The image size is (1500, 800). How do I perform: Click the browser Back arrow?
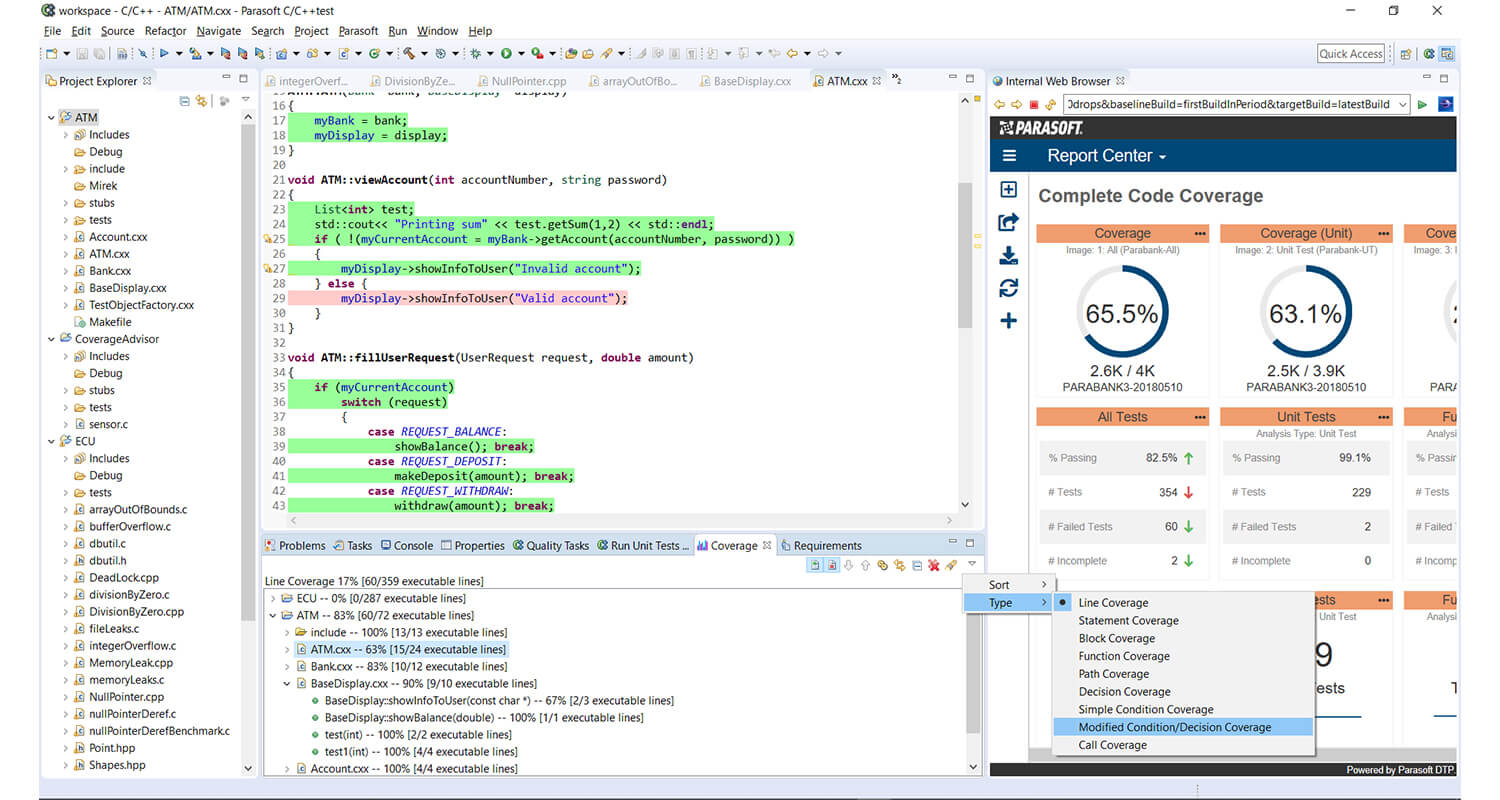(999, 104)
